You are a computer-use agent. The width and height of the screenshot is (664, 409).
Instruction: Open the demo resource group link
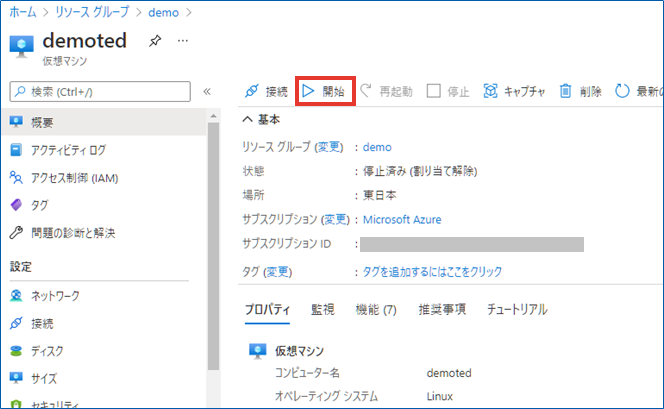tap(377, 147)
